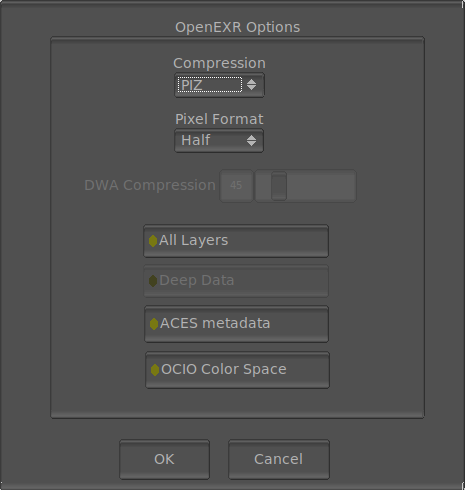Open the Compression dropdown showing PIZ
The width and height of the screenshot is (465, 490).
219,85
